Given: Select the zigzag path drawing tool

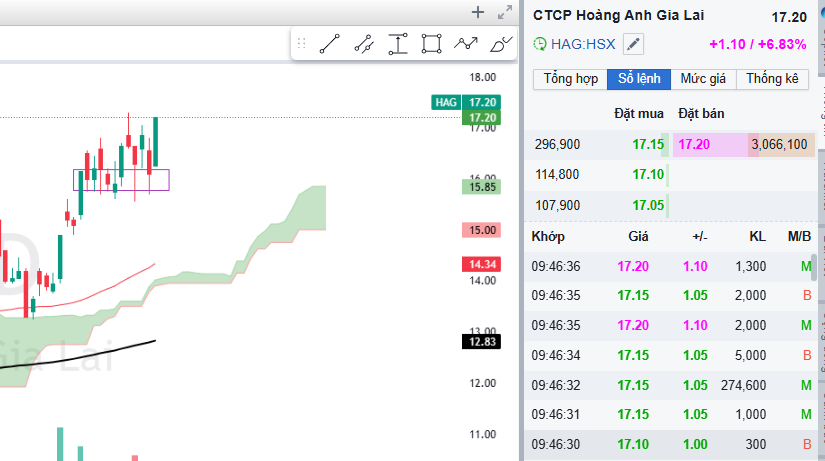Looking at the screenshot, I should tap(465, 44).
